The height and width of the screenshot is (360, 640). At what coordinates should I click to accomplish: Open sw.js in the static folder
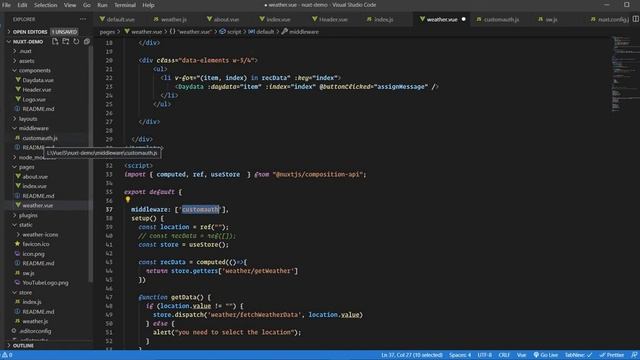(28, 273)
